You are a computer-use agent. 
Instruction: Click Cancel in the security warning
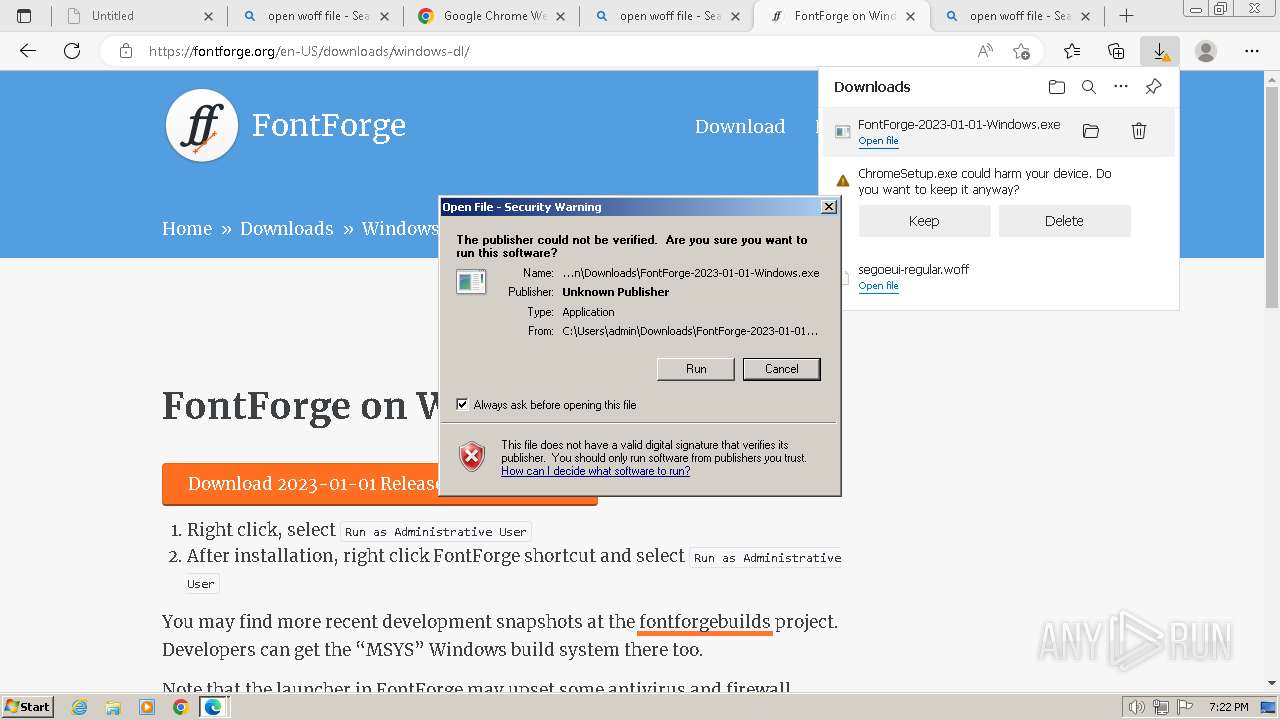[782, 369]
